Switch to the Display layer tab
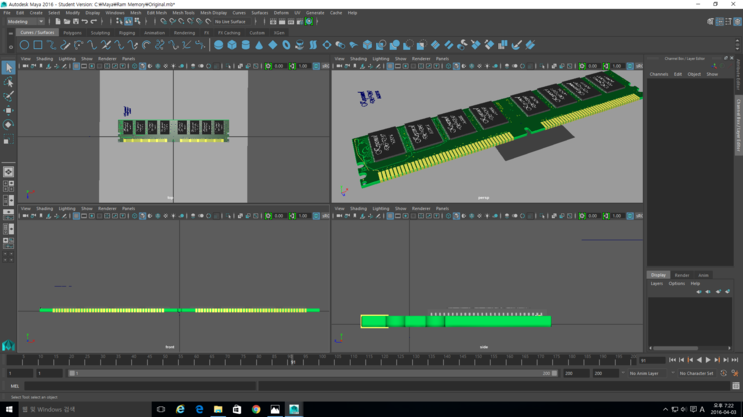The image size is (743, 417). [x=658, y=275]
